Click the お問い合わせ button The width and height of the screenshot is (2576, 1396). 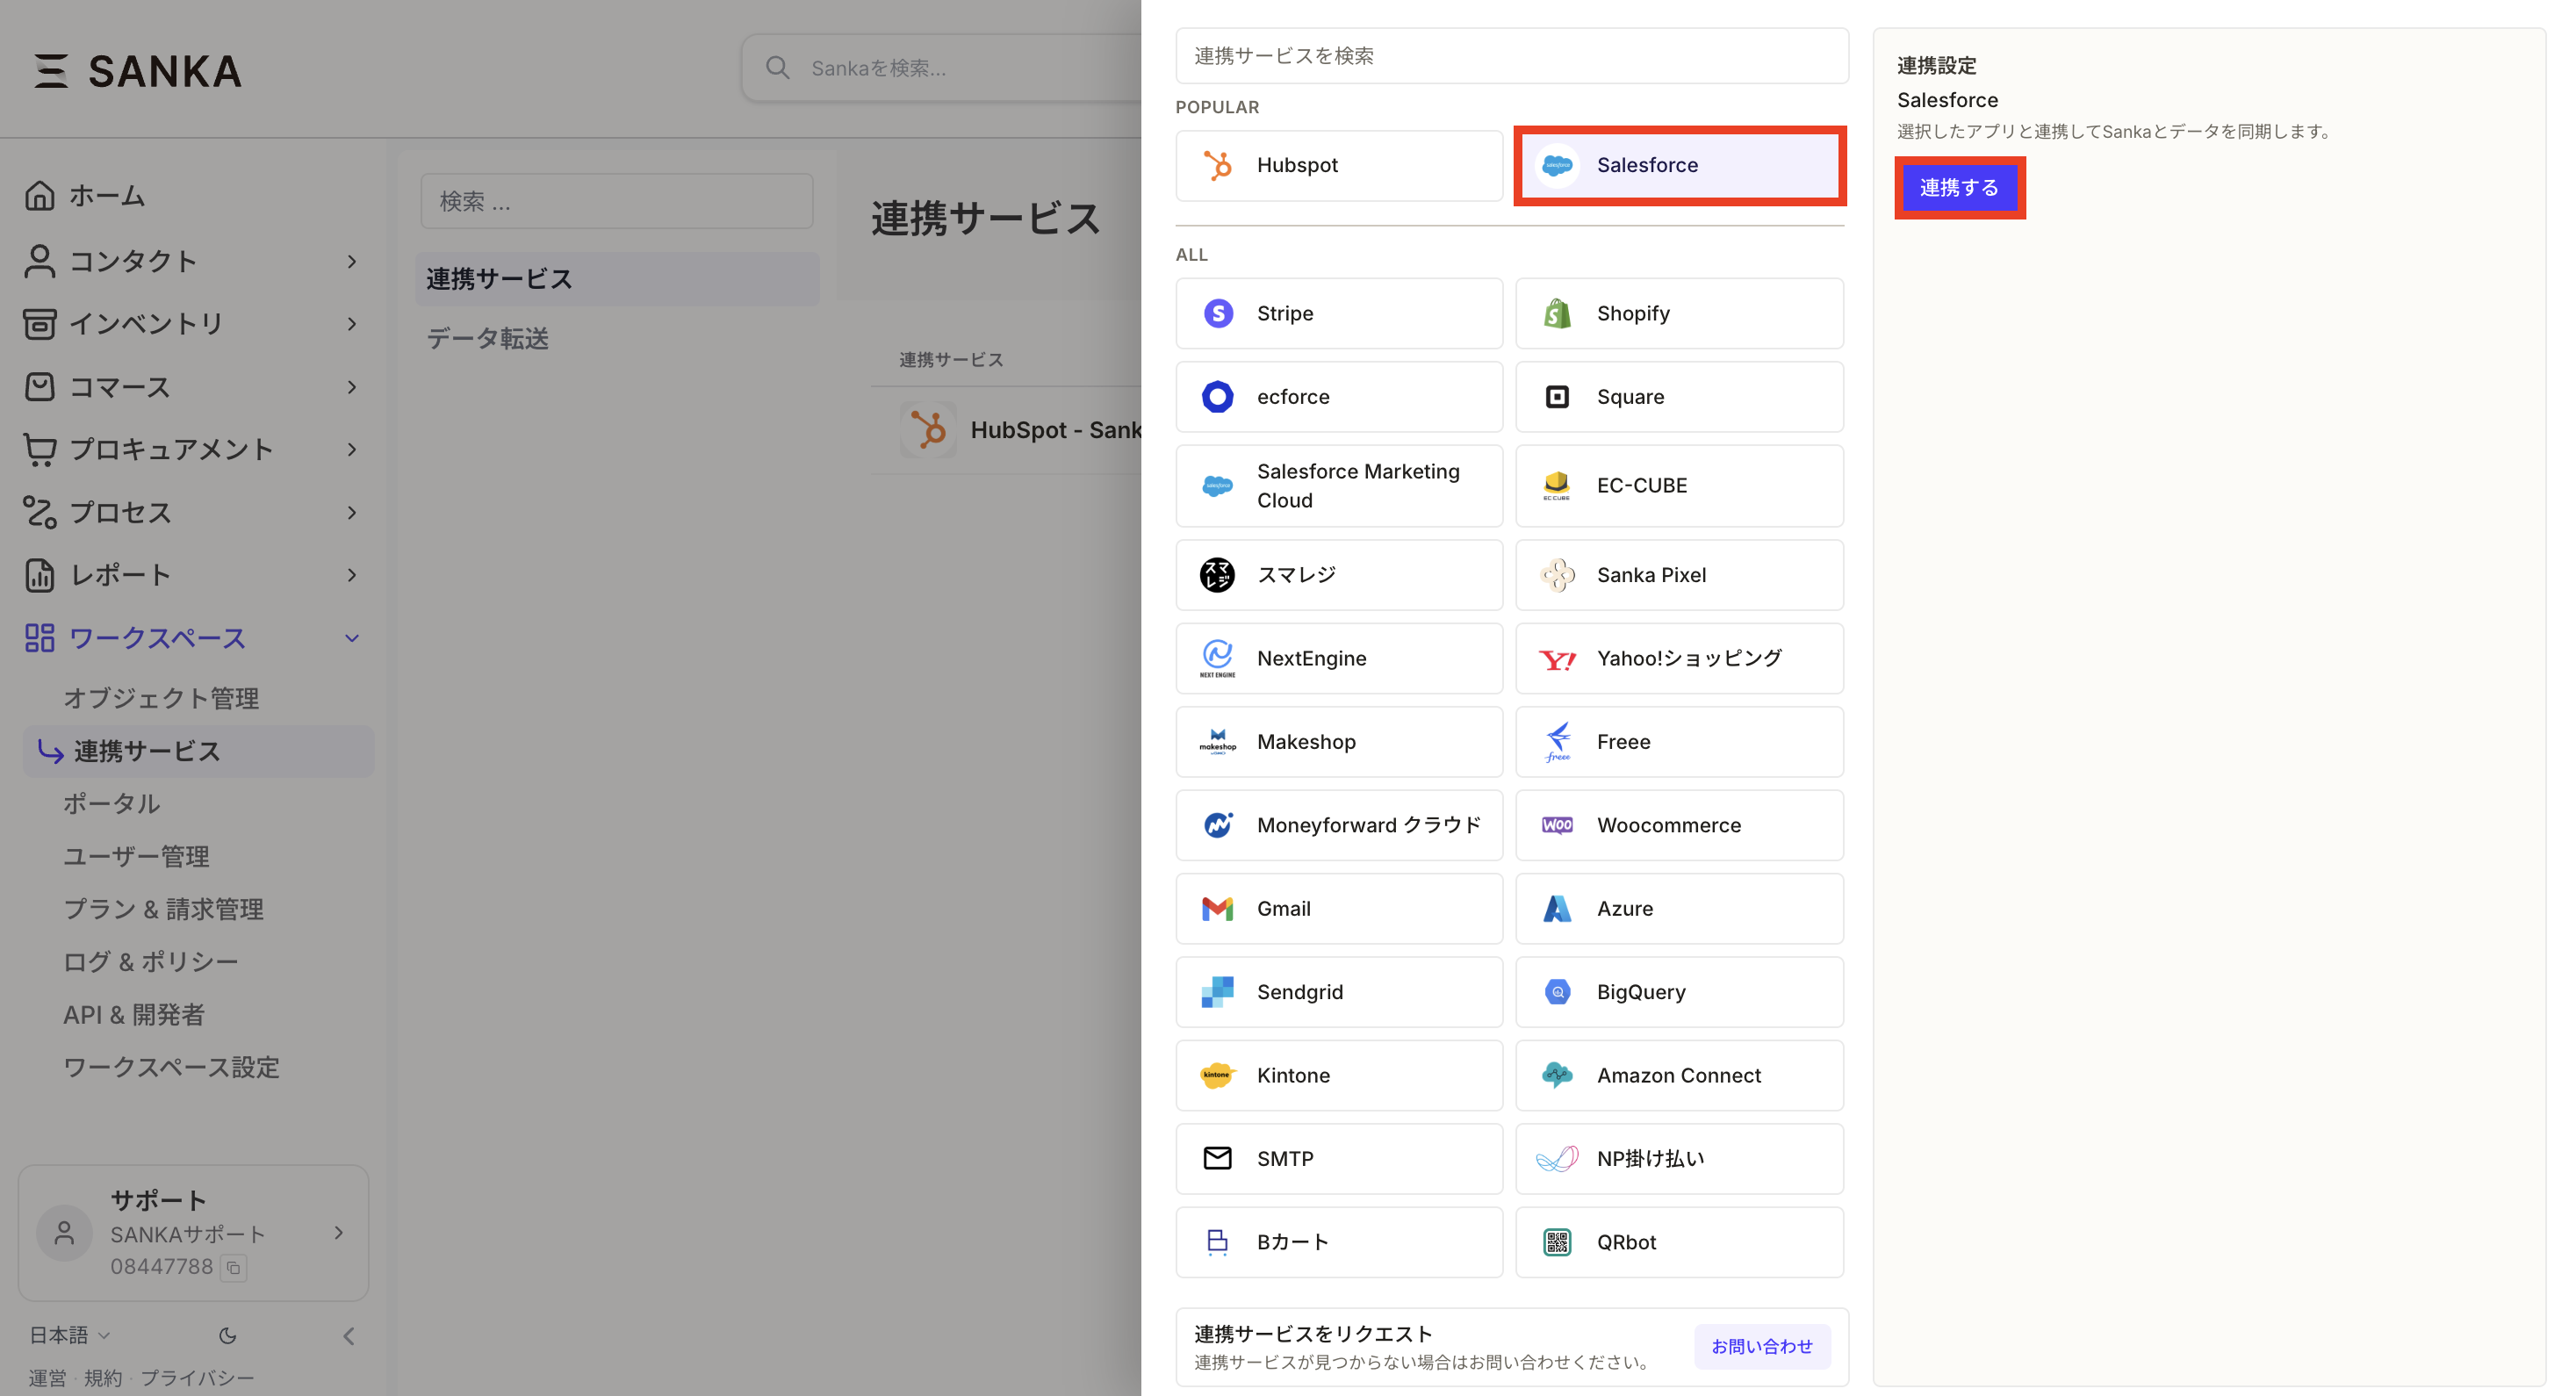pyautogui.click(x=1761, y=1346)
